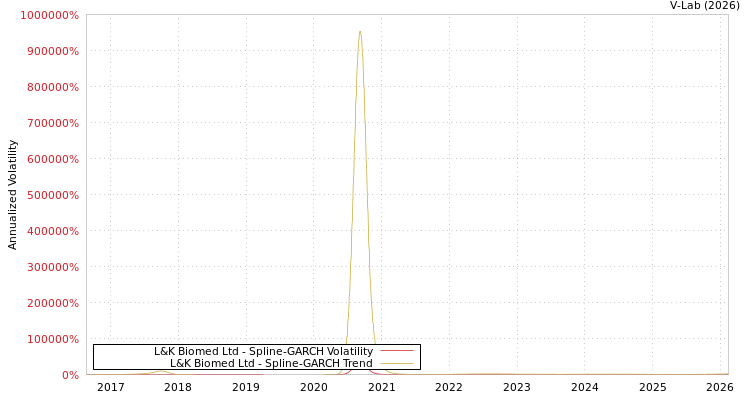Click the peak of the trend spike
This screenshot has width=750, height=400.
click(x=360, y=32)
